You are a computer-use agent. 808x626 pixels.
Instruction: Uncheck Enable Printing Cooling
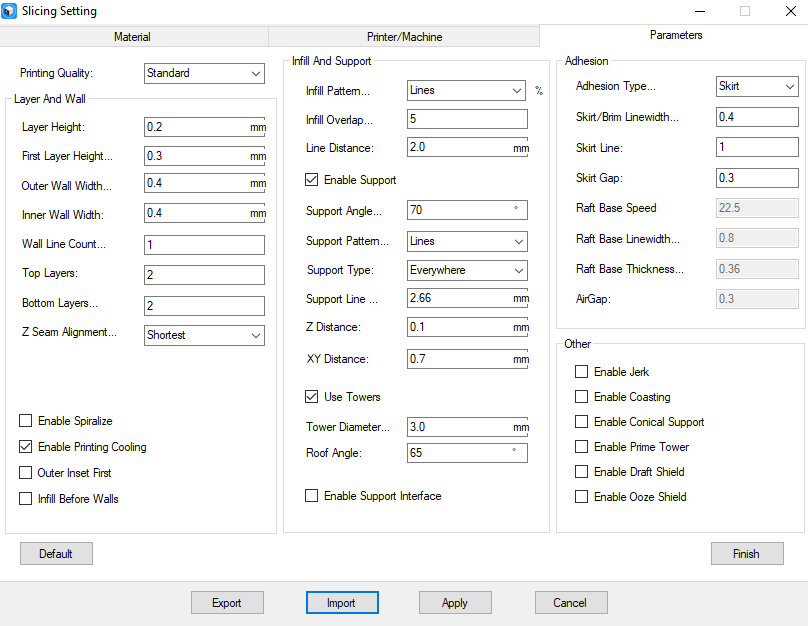click(x=26, y=447)
